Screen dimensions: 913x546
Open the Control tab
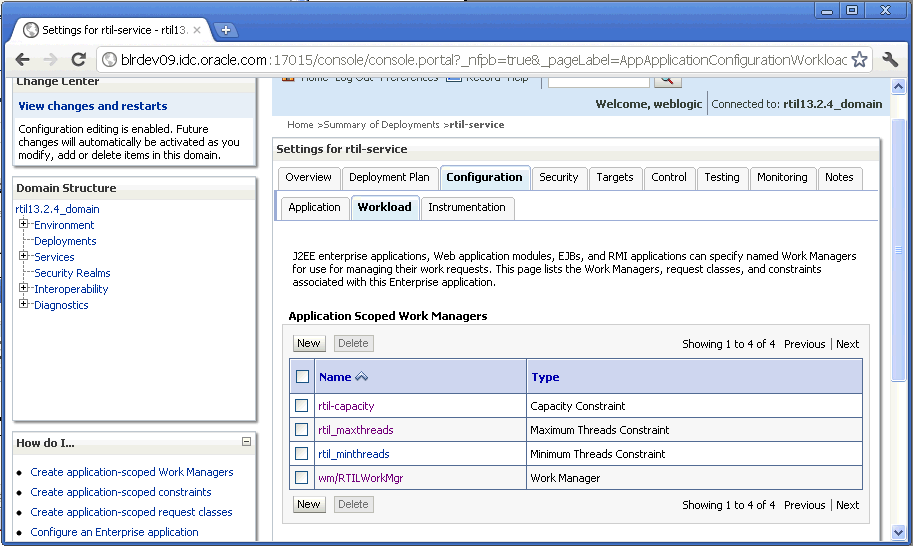tap(669, 178)
